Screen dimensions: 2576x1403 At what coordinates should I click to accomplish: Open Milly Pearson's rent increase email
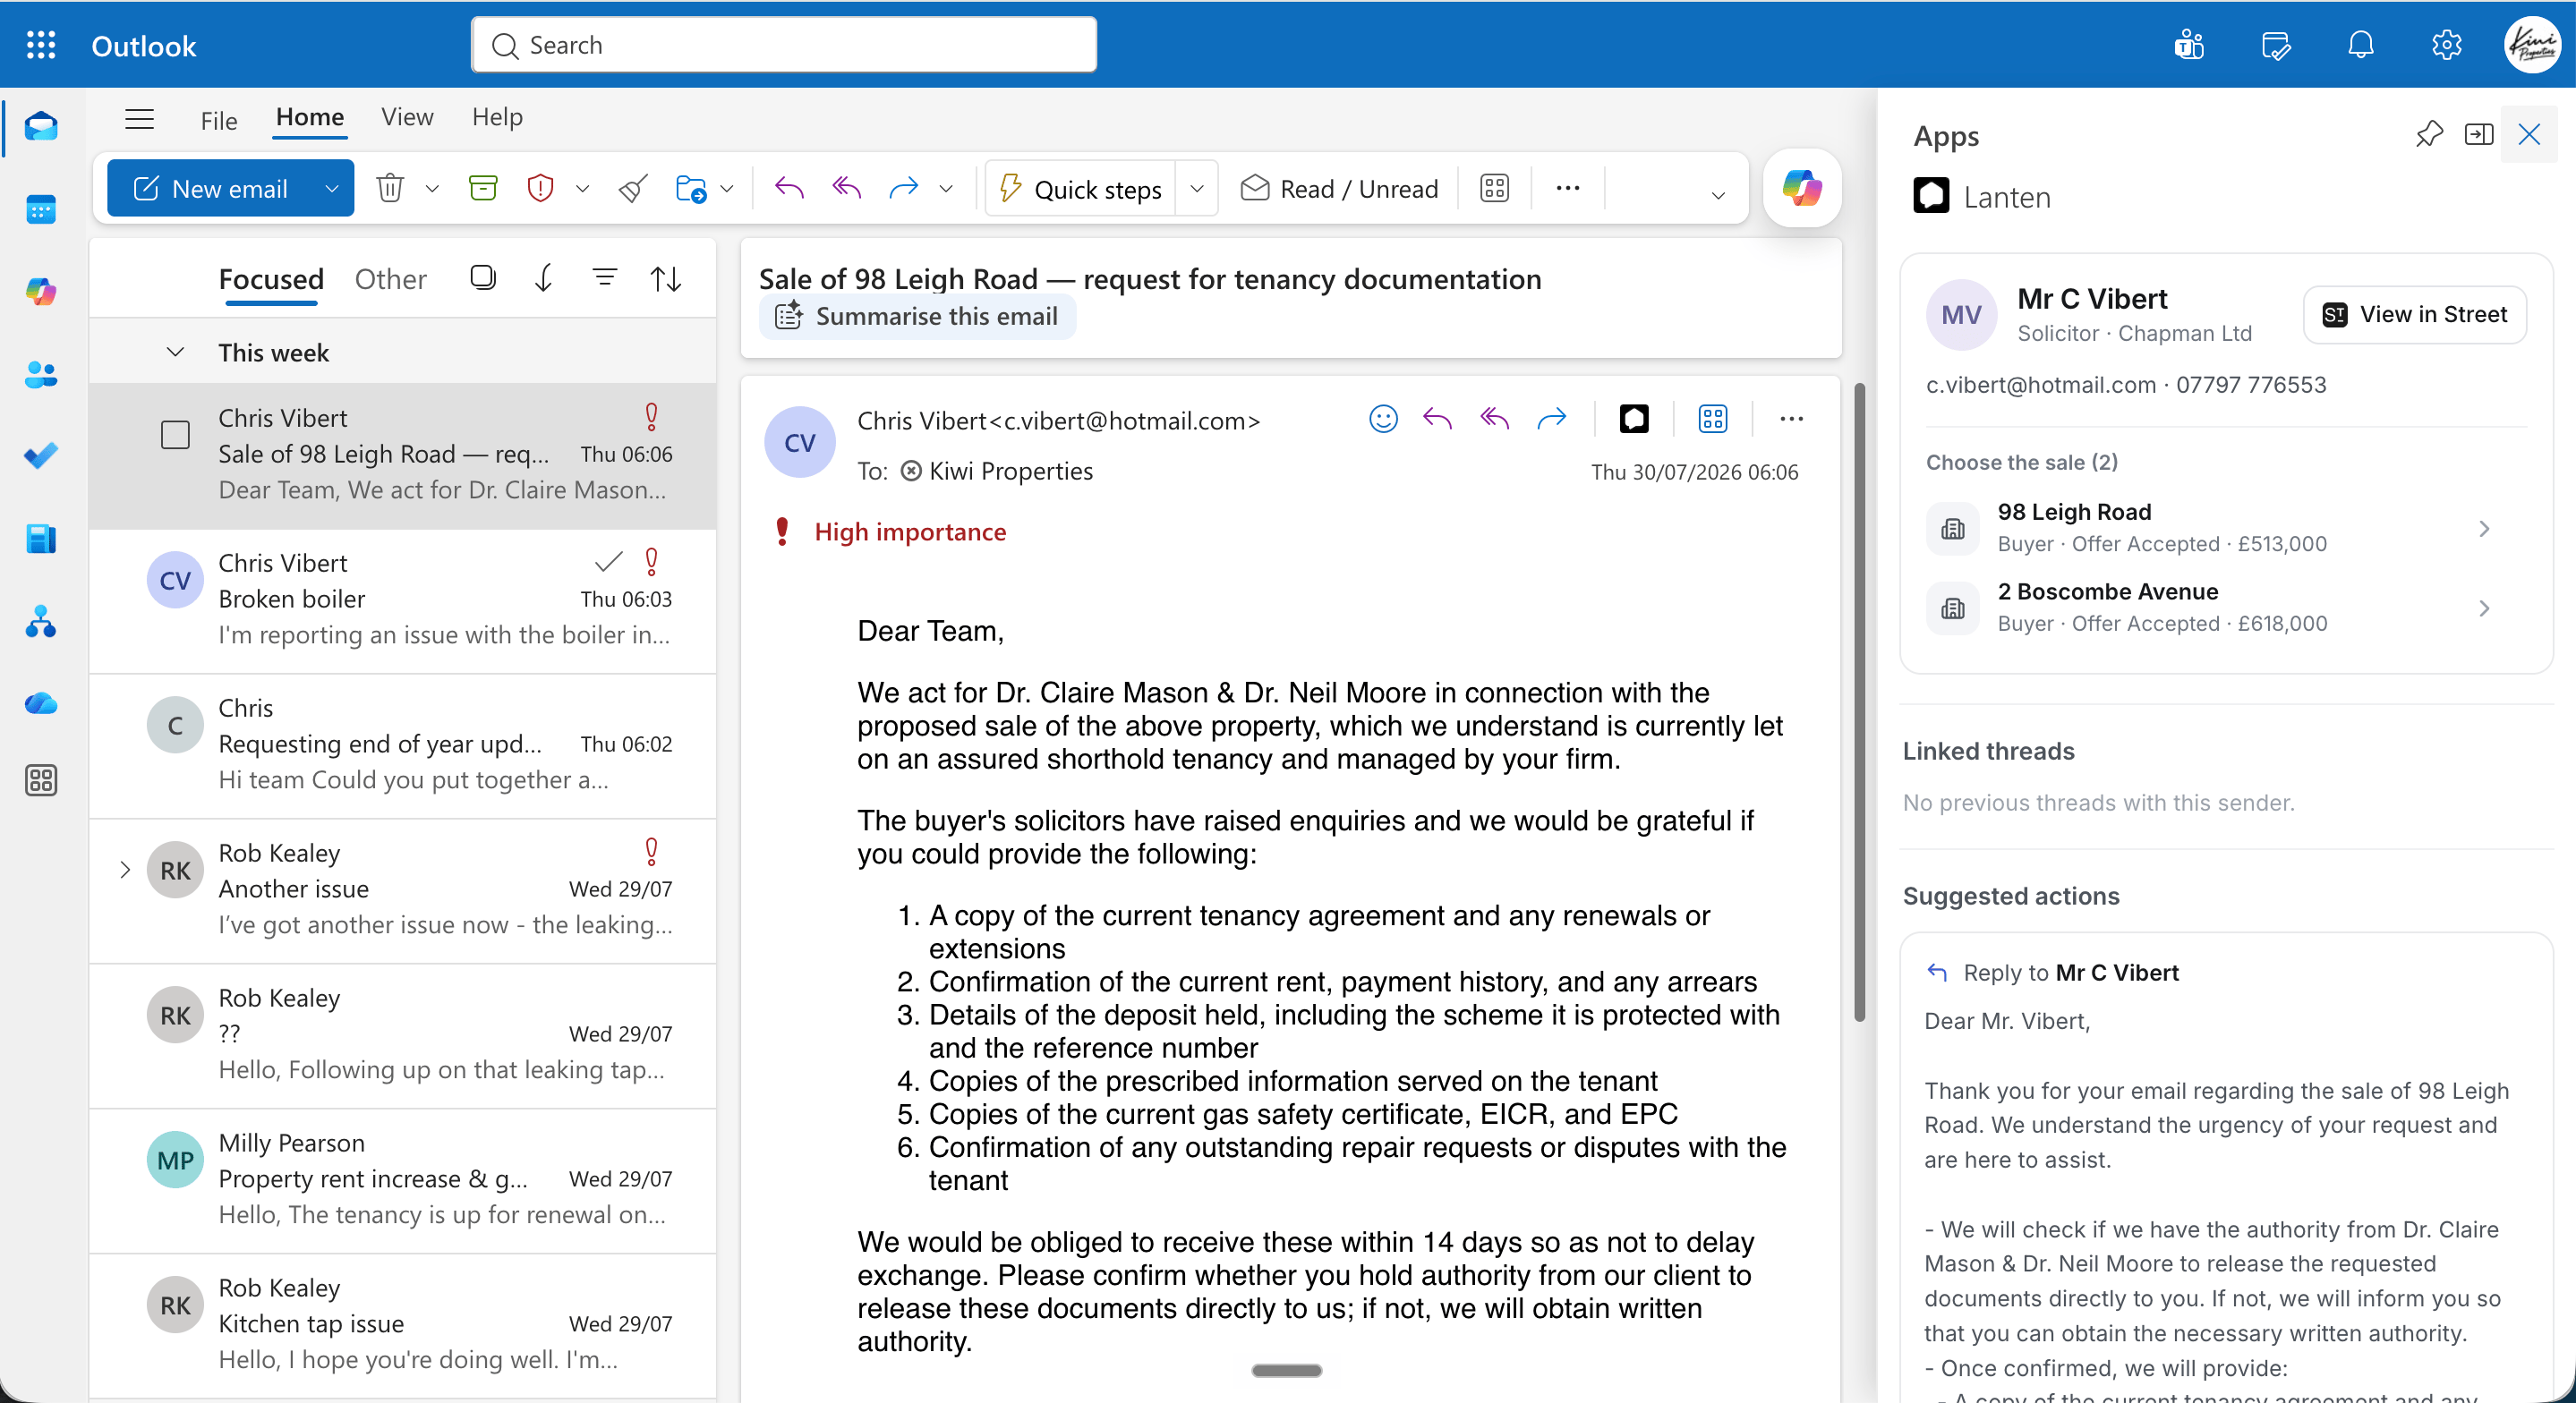tap(402, 1180)
